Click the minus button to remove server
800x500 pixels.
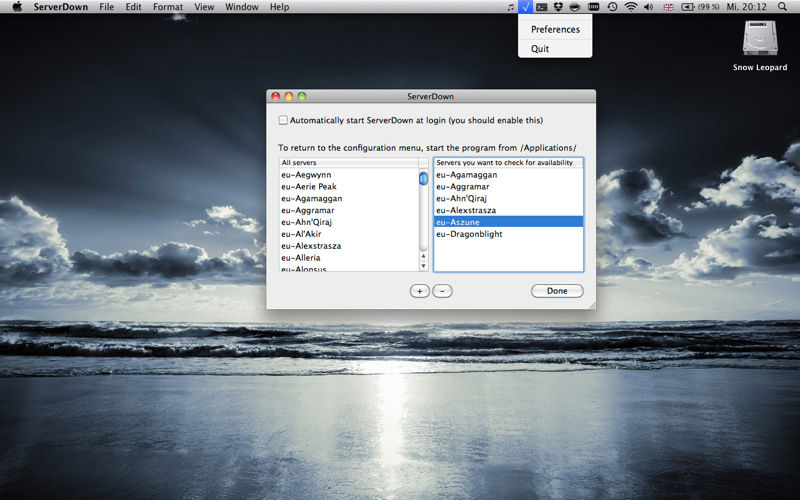pyautogui.click(x=442, y=291)
